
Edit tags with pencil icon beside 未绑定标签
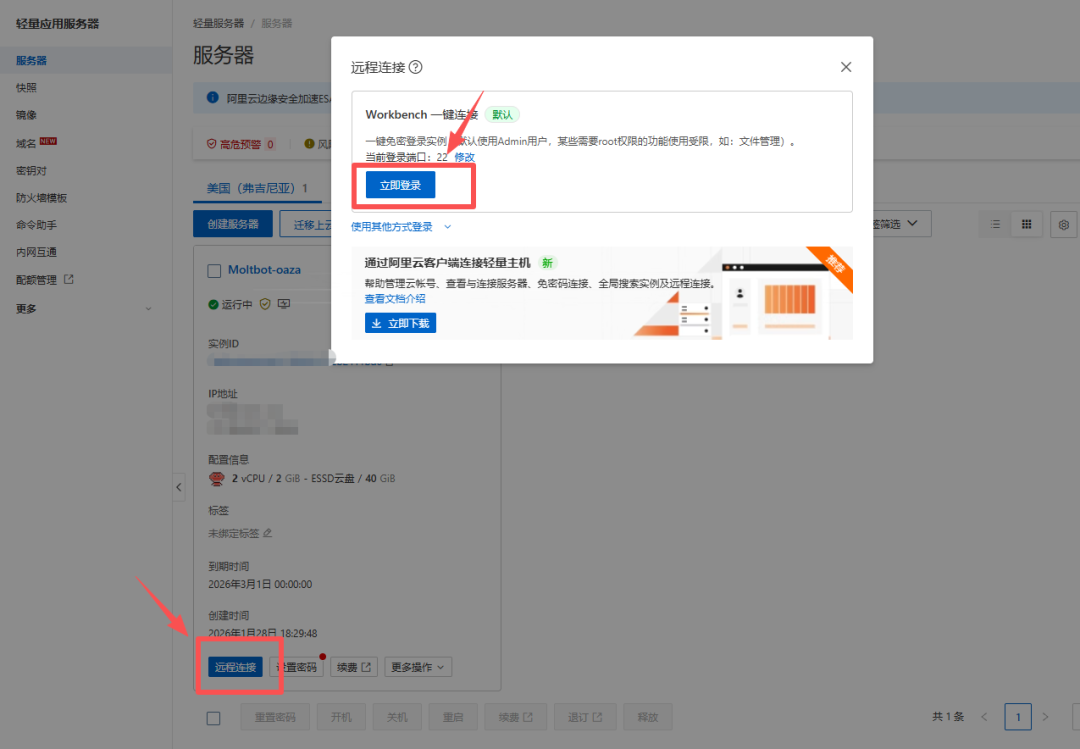point(267,533)
